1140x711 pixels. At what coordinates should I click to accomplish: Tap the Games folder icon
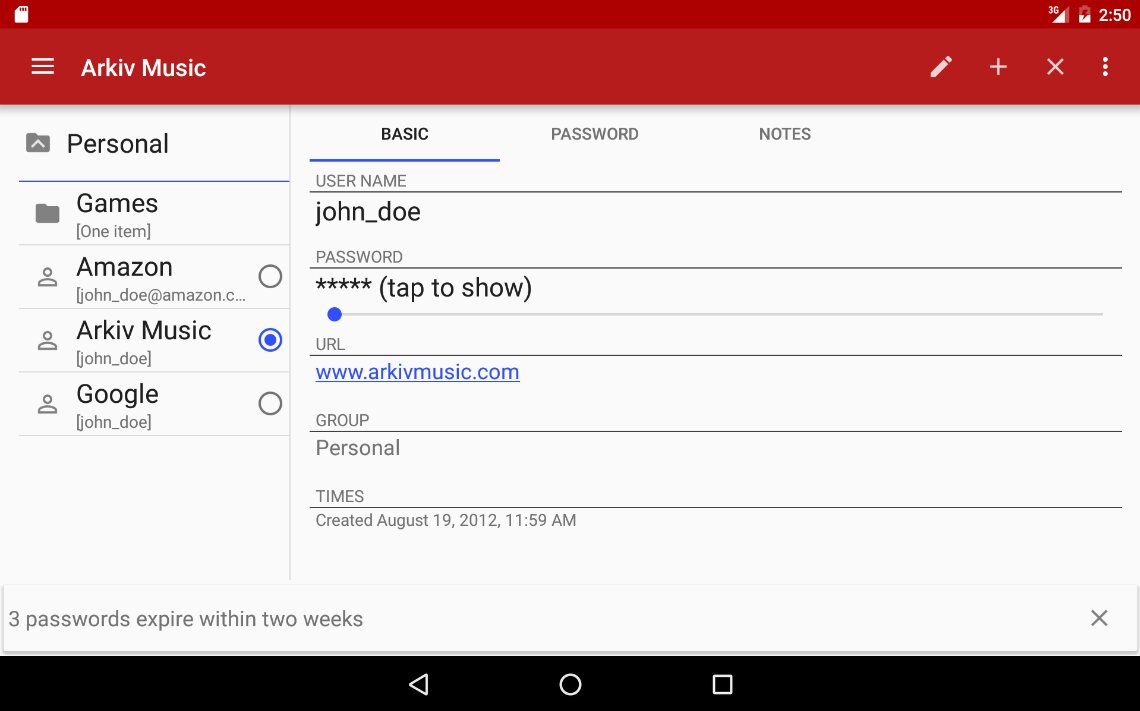(47, 213)
